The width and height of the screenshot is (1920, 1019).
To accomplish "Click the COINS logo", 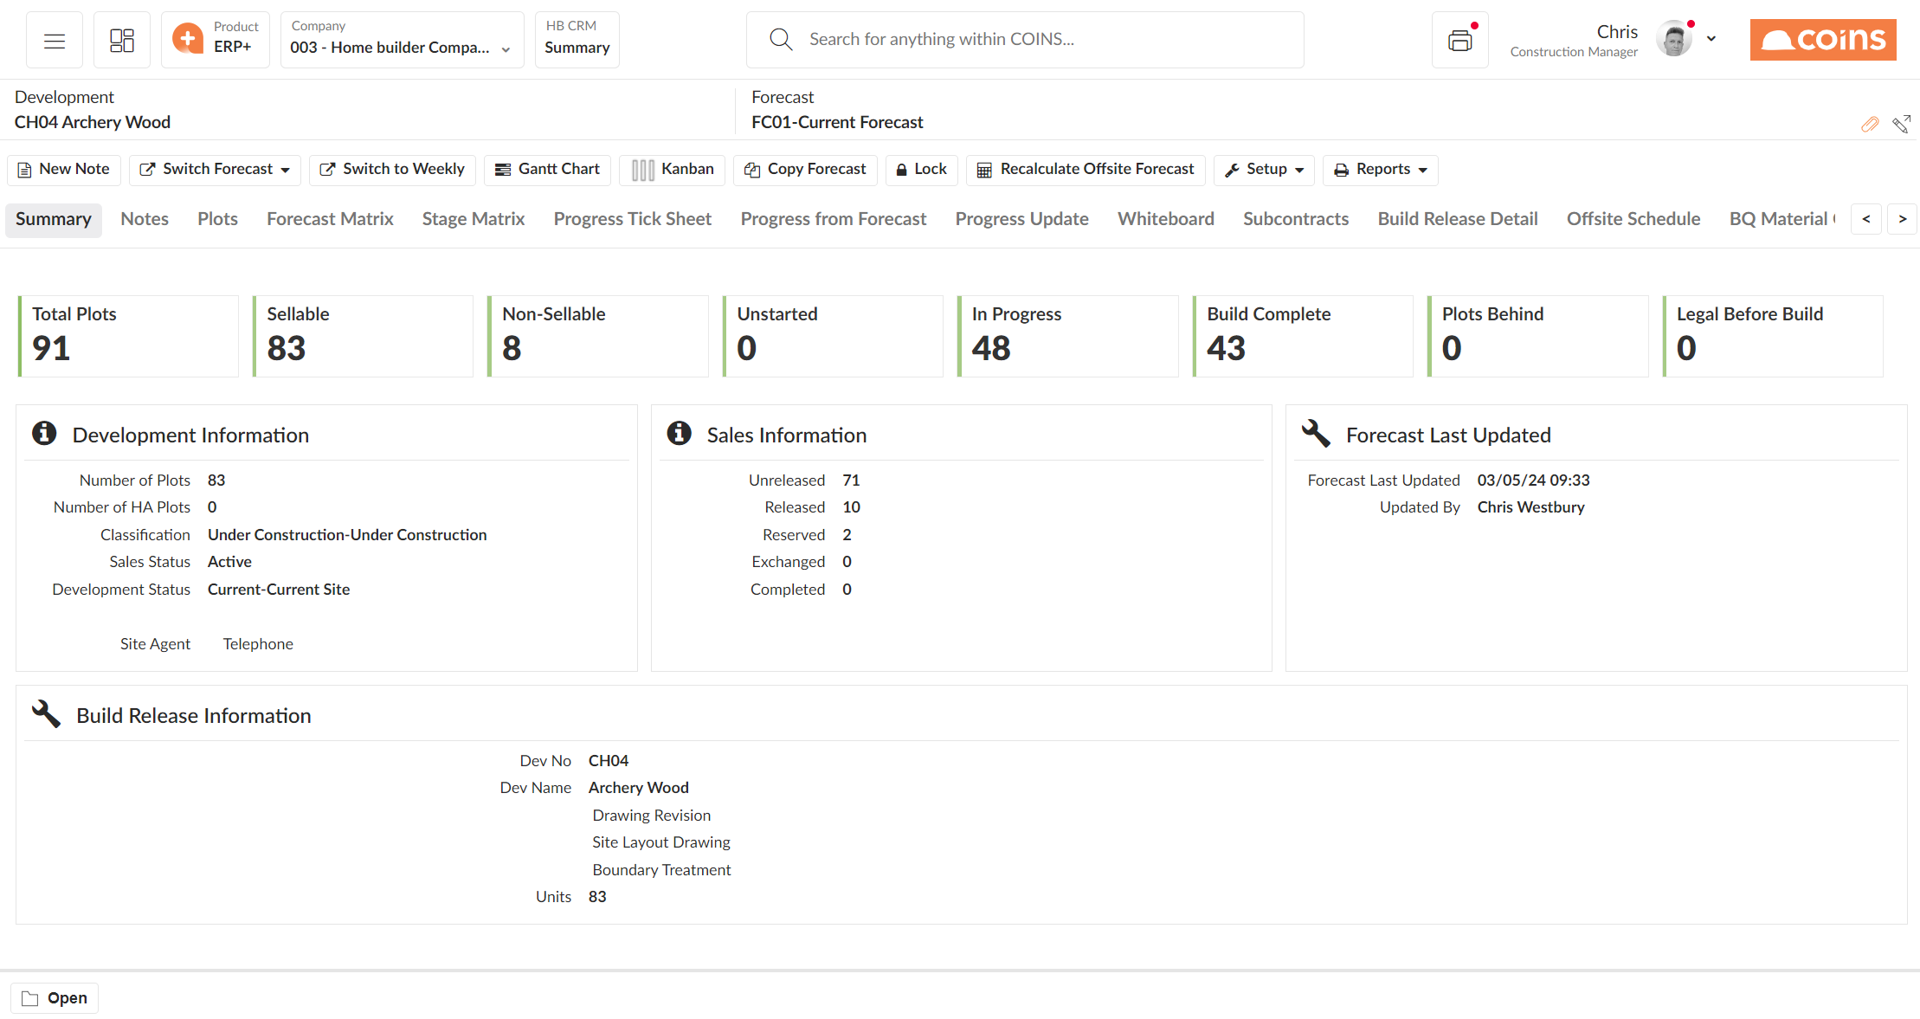I will (1822, 39).
